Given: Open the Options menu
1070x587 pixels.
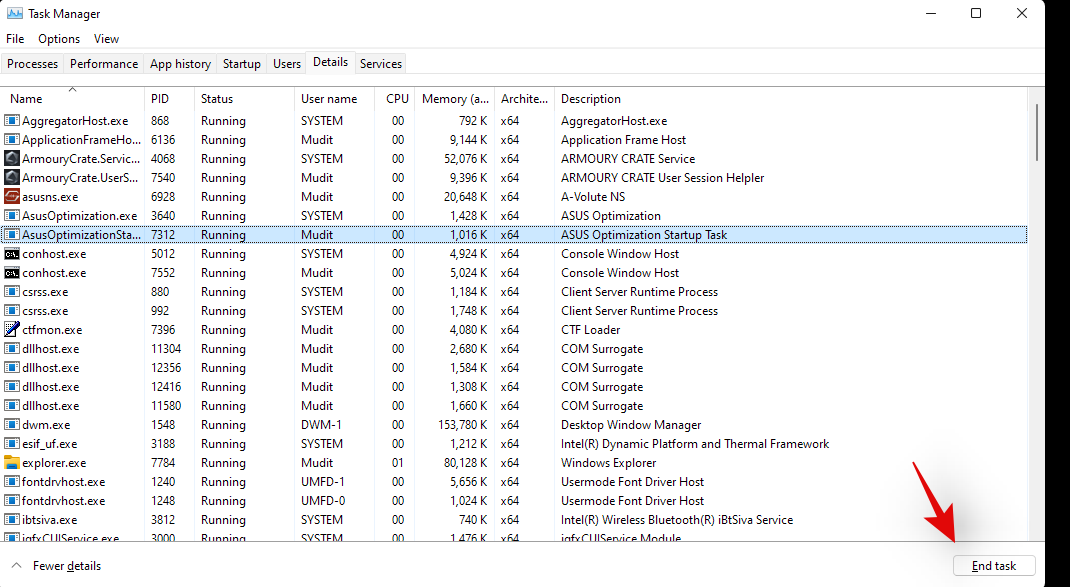Looking at the screenshot, I should coord(59,39).
